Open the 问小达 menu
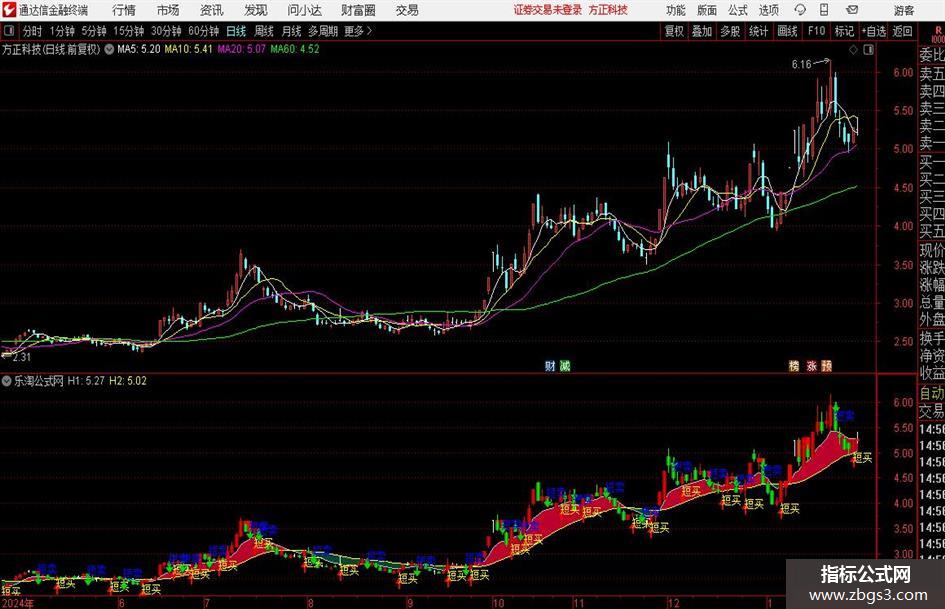945x609 pixels. coord(304,10)
